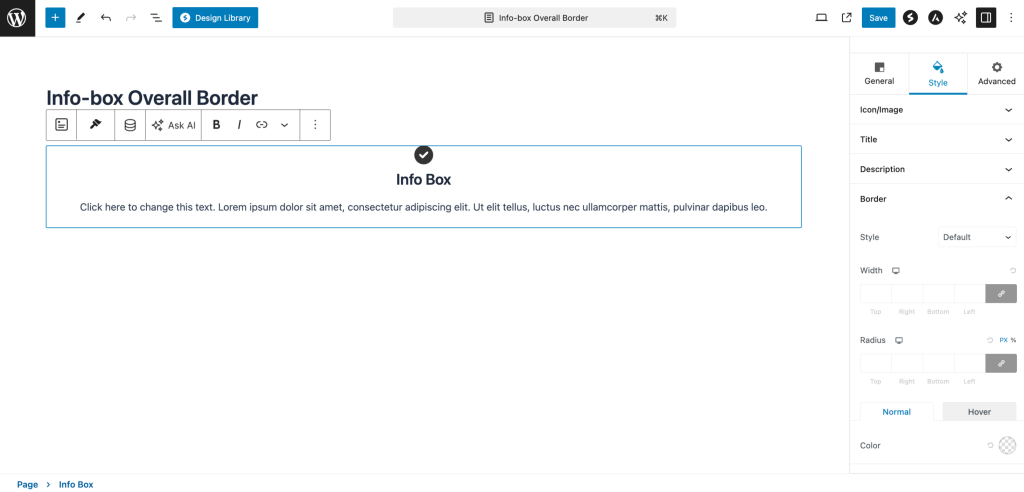
Task: Switch to the General tab
Action: [879, 73]
